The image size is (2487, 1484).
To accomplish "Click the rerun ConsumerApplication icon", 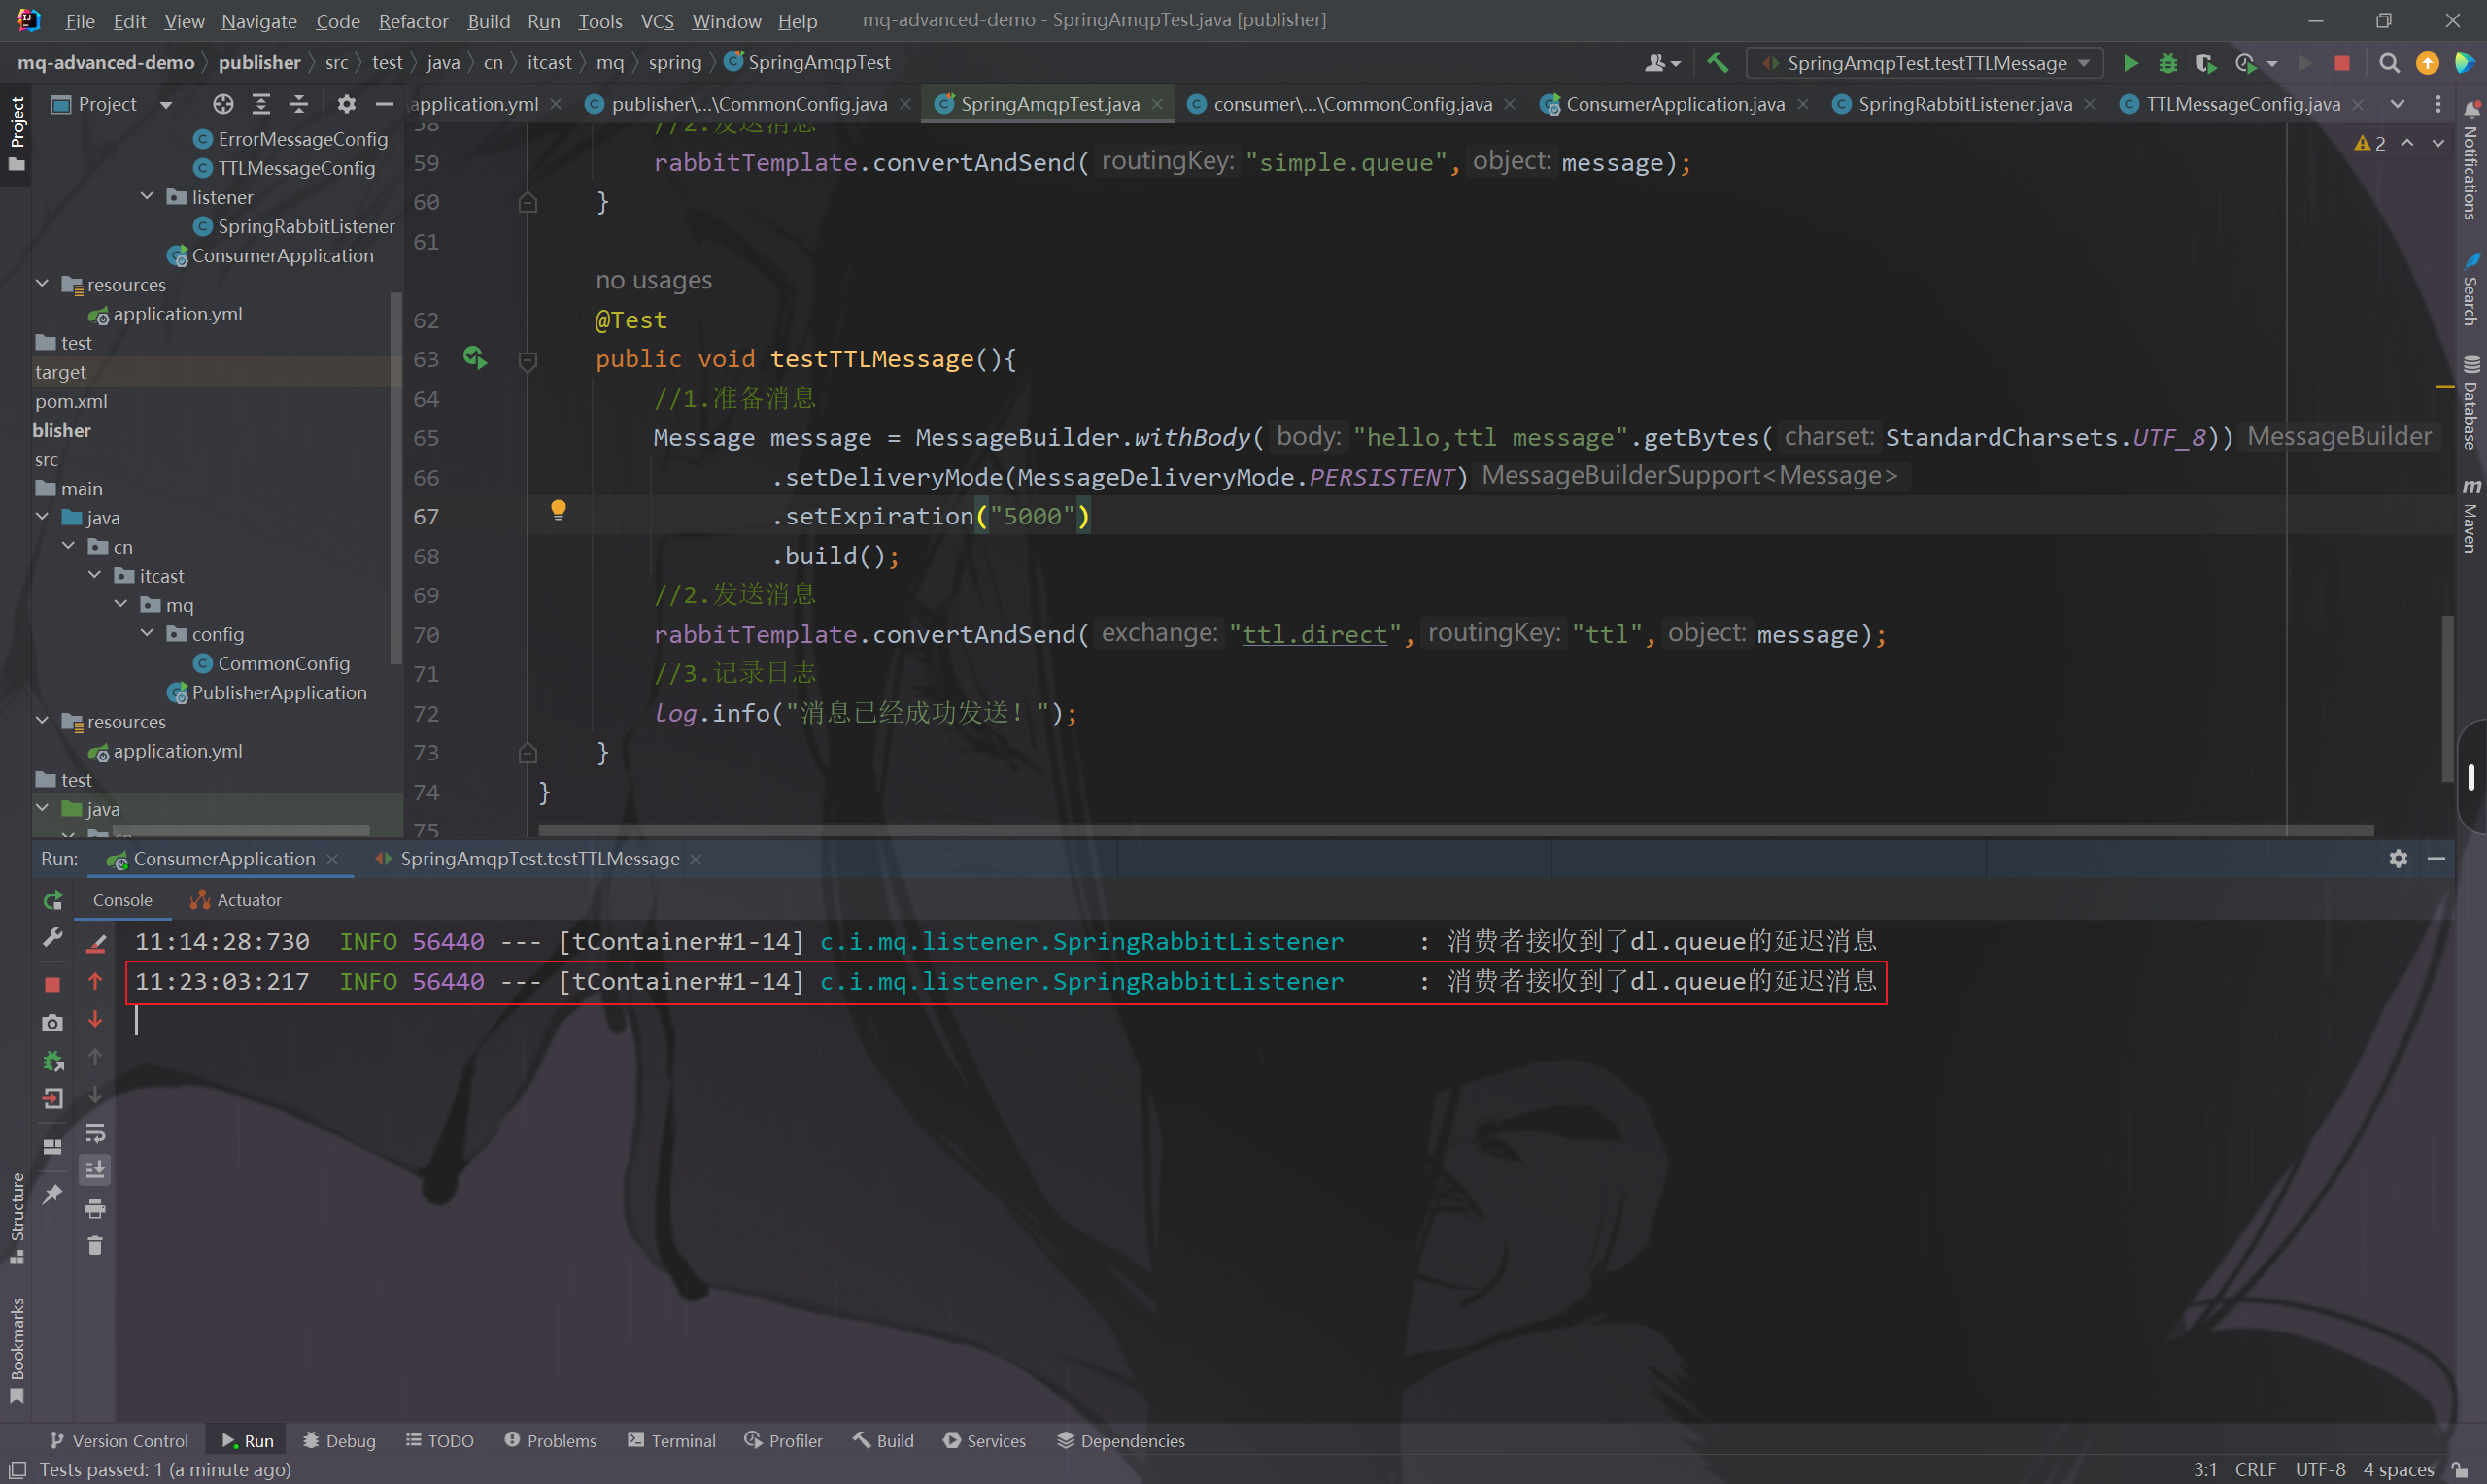I will (52, 900).
